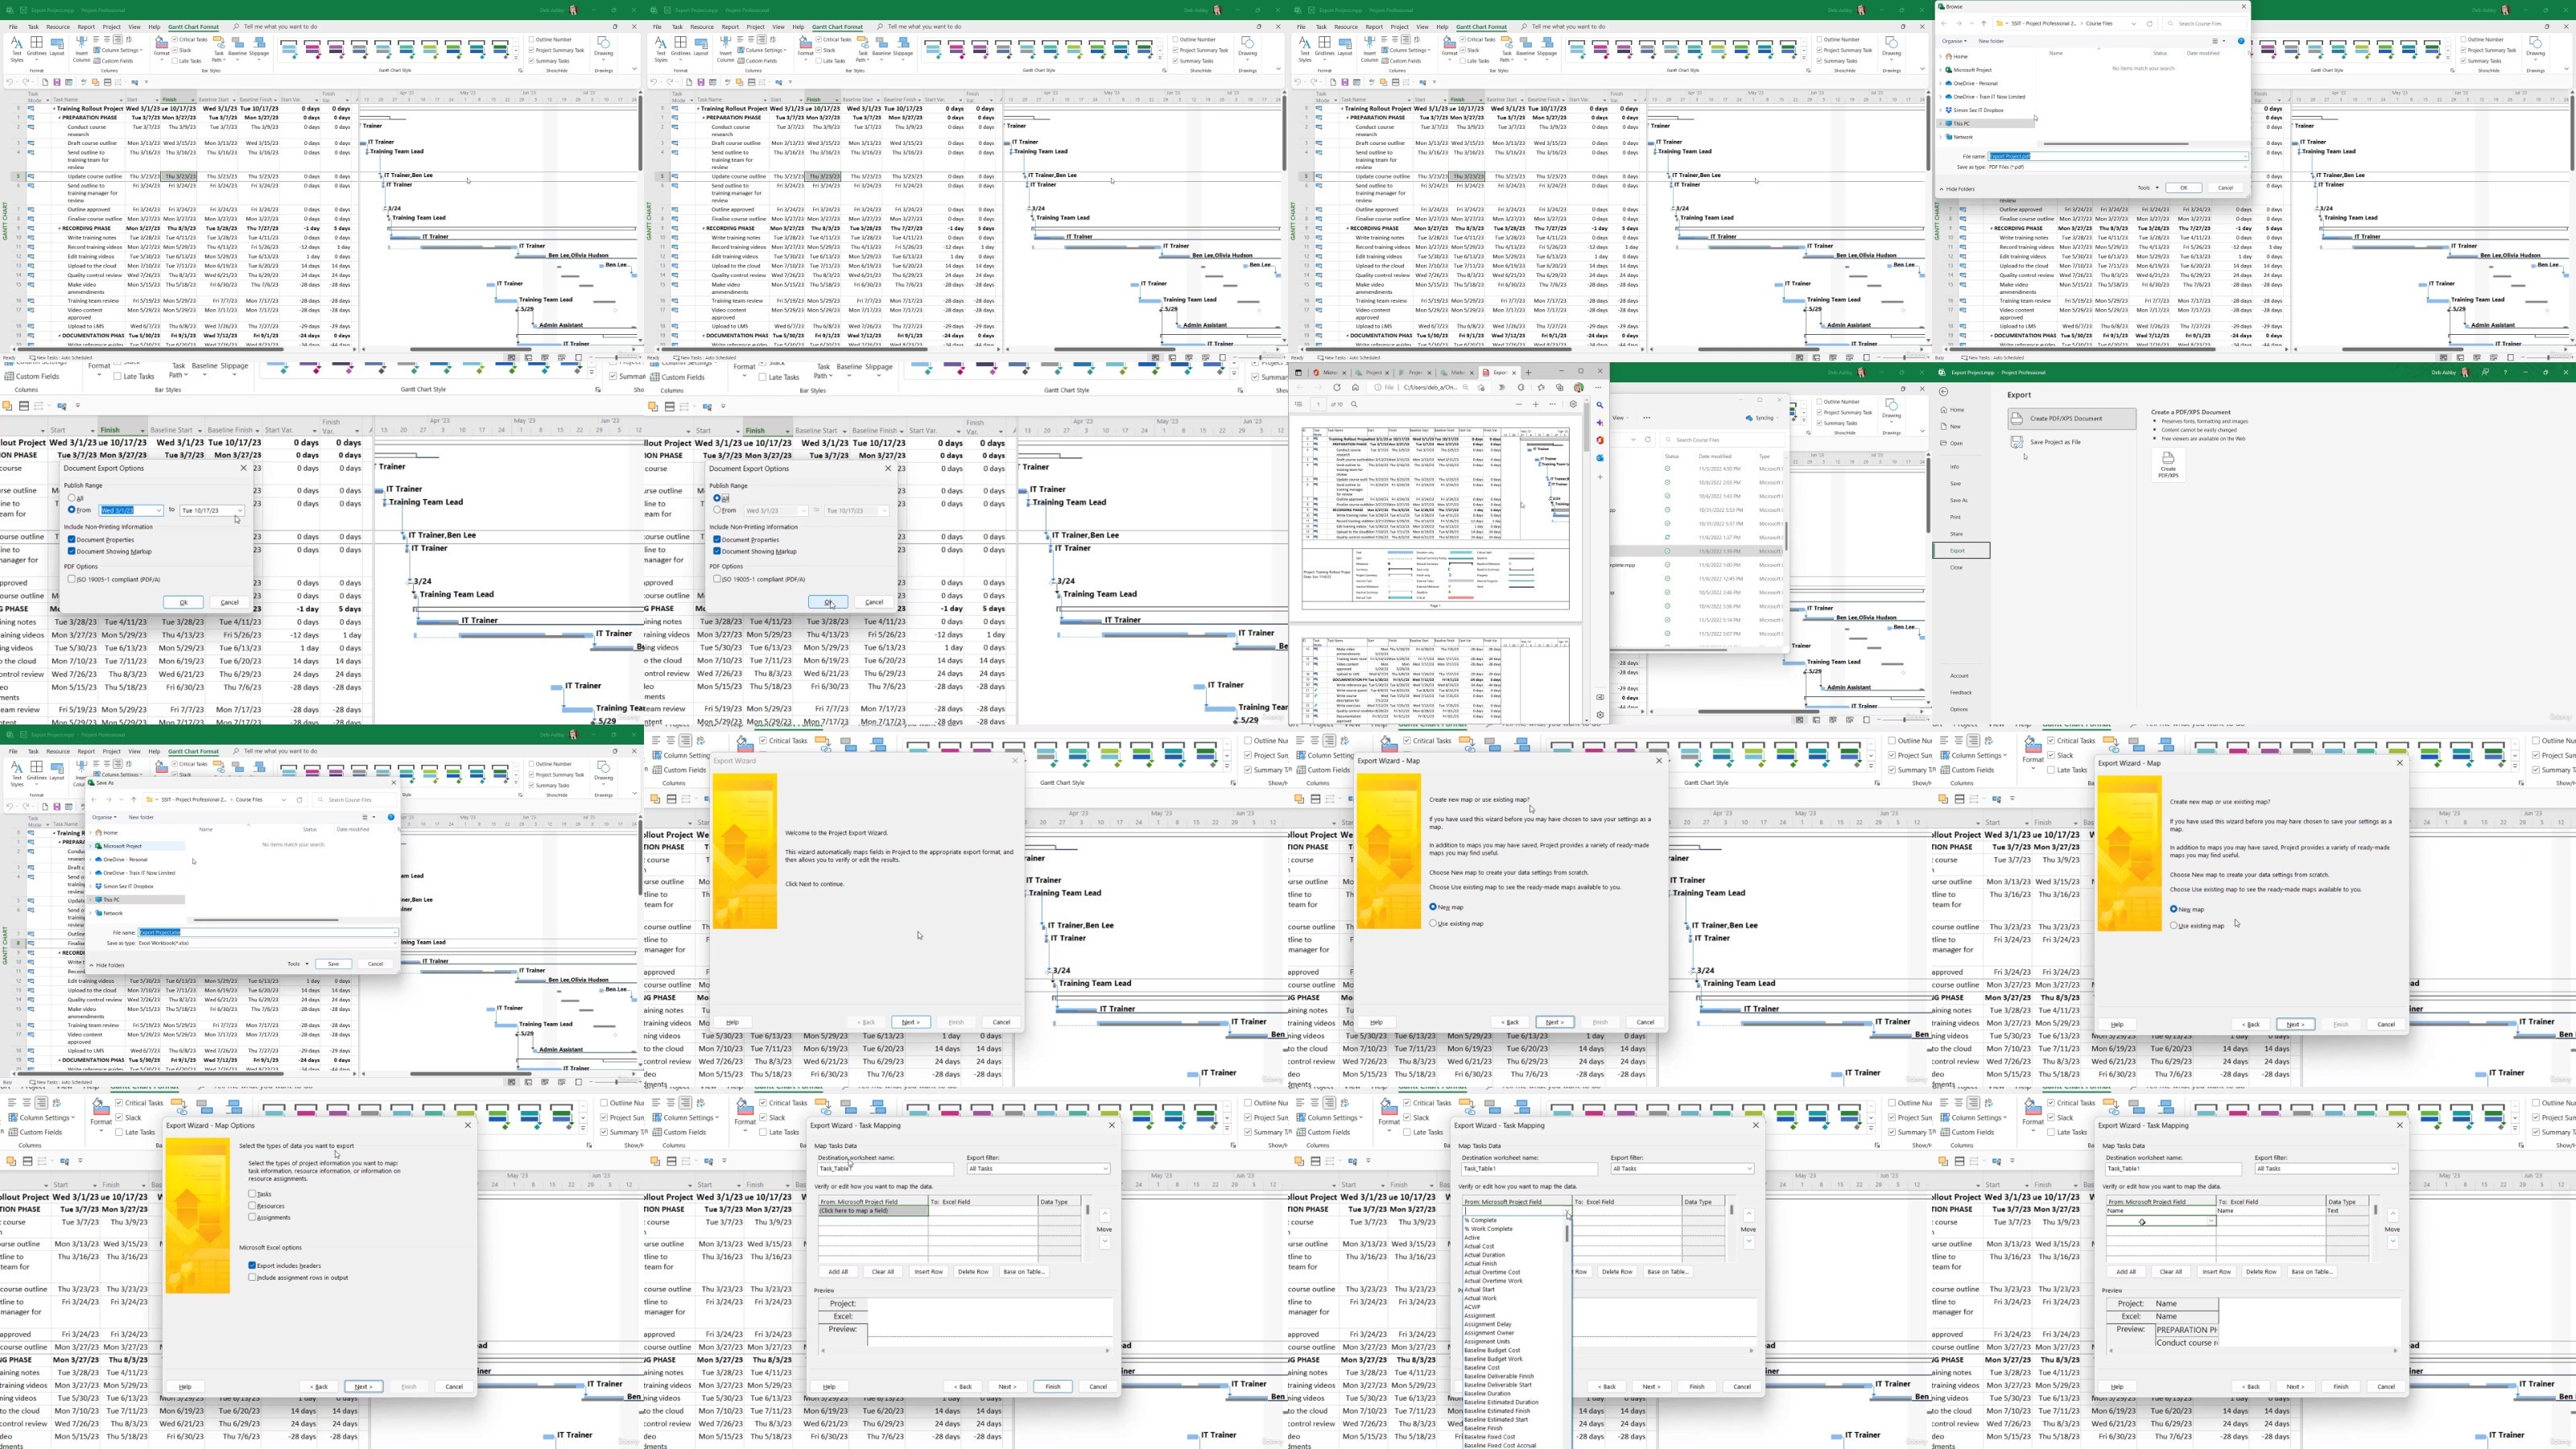Image resolution: width=2576 pixels, height=1449 pixels.
Task: Open Organise menu in Save As dialog
Action: pyautogui.click(x=104, y=817)
